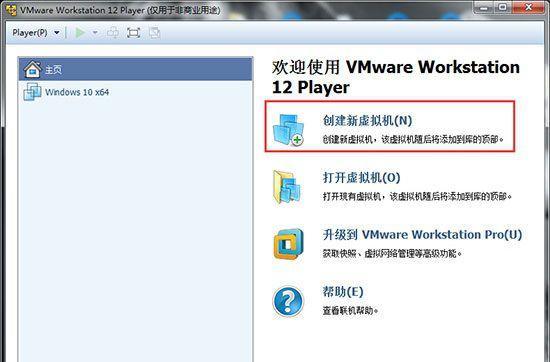Click the 欢迎使用 VMware Workstation 12 Player heading

(x=396, y=77)
